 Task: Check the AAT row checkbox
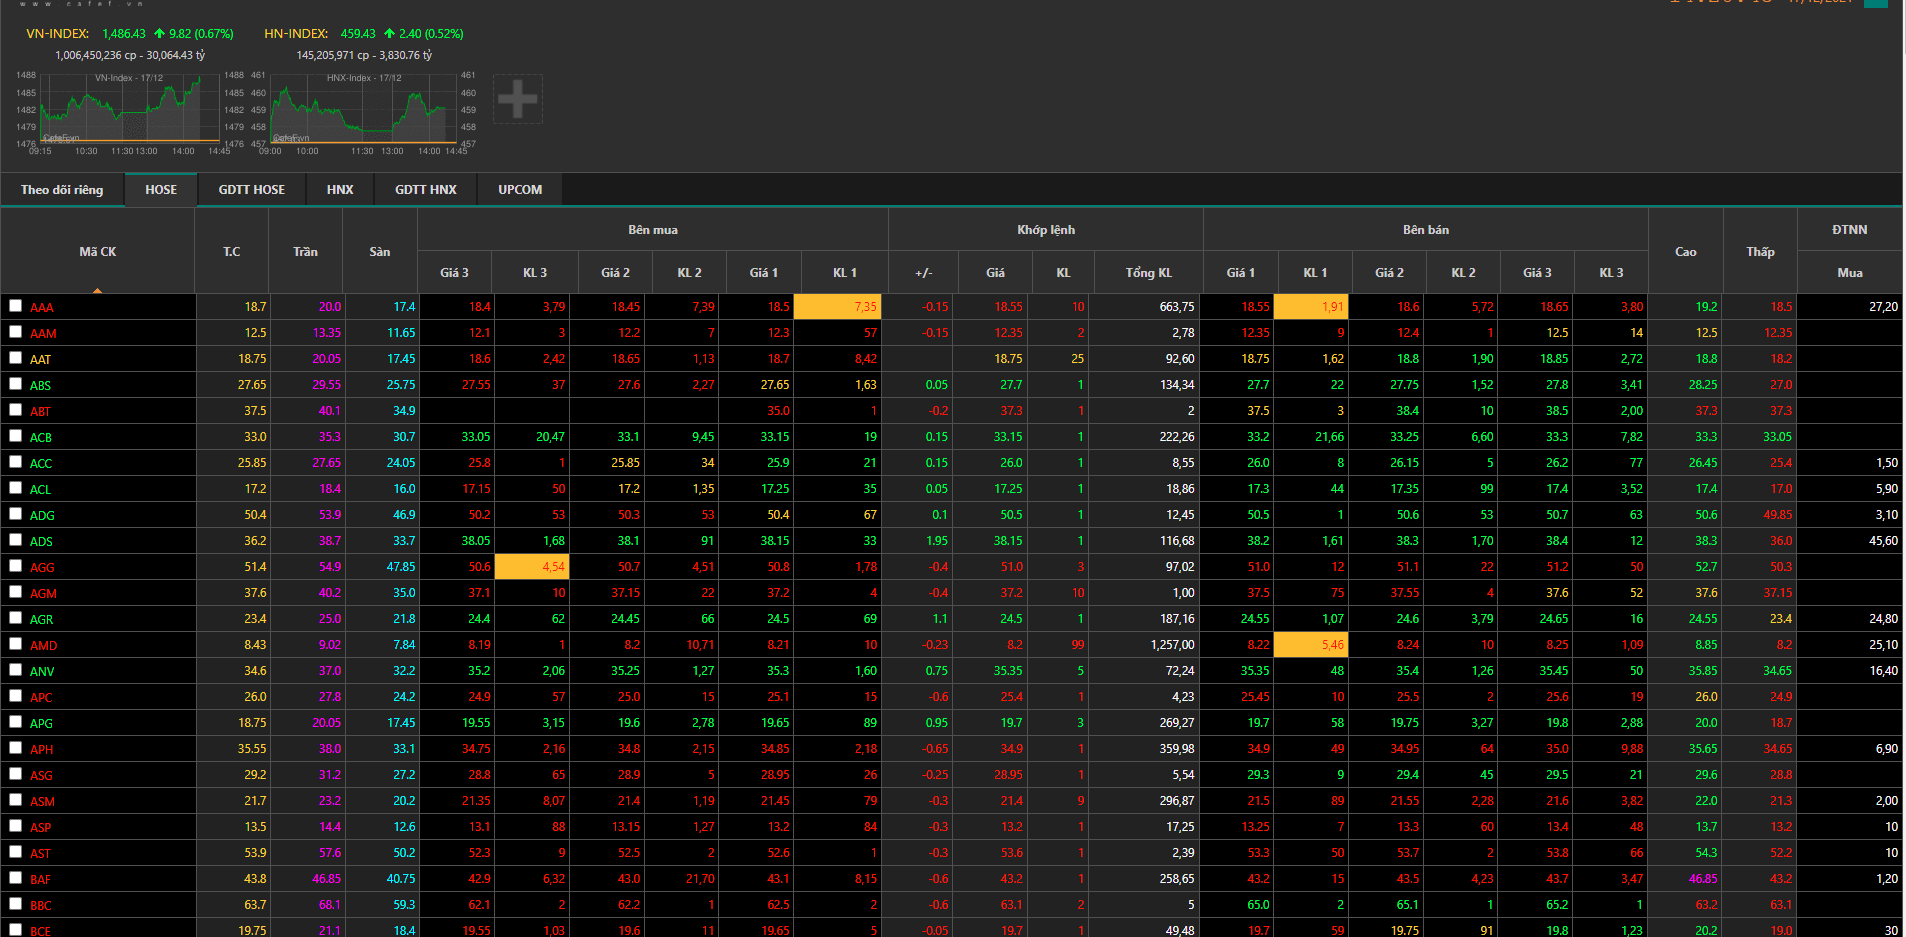pyautogui.click(x=15, y=358)
